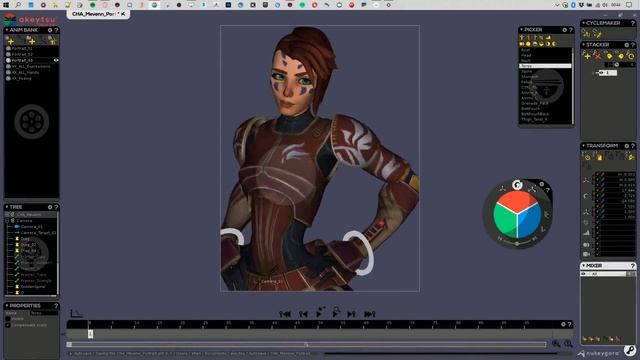Toggle the eye icon on Portrait_03 row

pyautogui.click(x=56, y=60)
